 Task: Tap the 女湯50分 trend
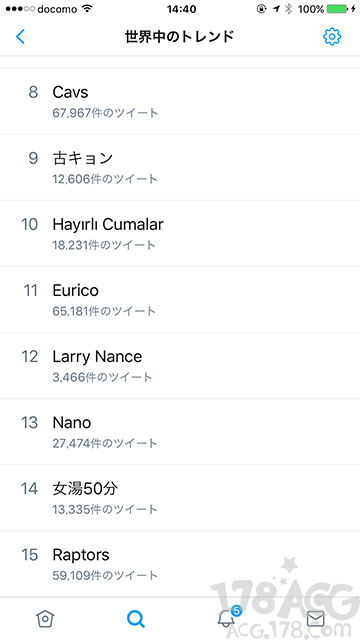[x=180, y=498]
